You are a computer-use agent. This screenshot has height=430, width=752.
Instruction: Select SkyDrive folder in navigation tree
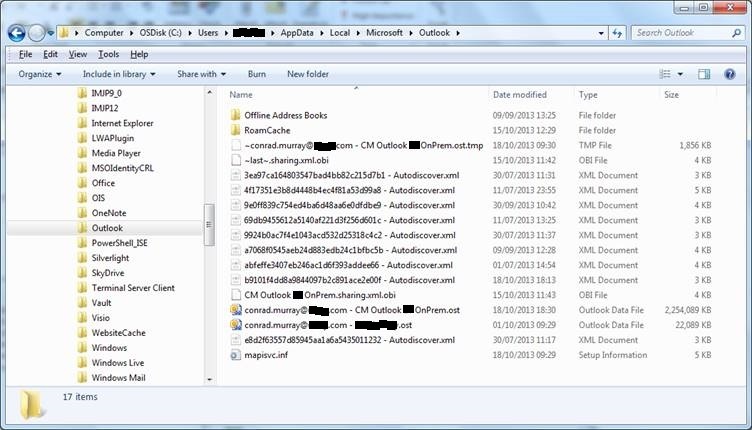coord(108,273)
